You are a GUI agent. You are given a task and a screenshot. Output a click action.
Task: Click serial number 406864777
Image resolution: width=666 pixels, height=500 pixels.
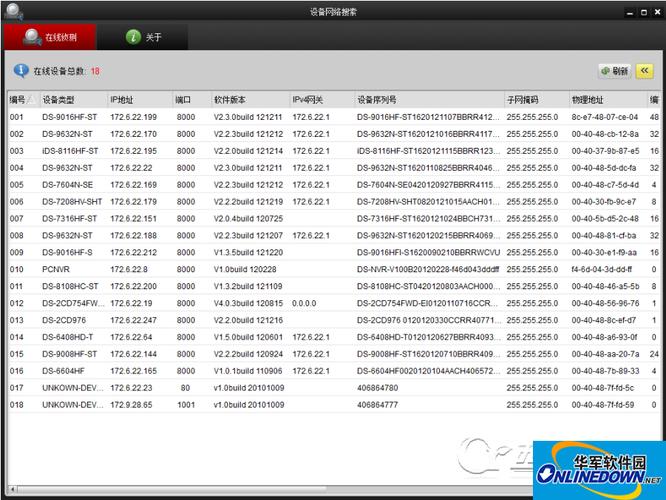pos(378,405)
